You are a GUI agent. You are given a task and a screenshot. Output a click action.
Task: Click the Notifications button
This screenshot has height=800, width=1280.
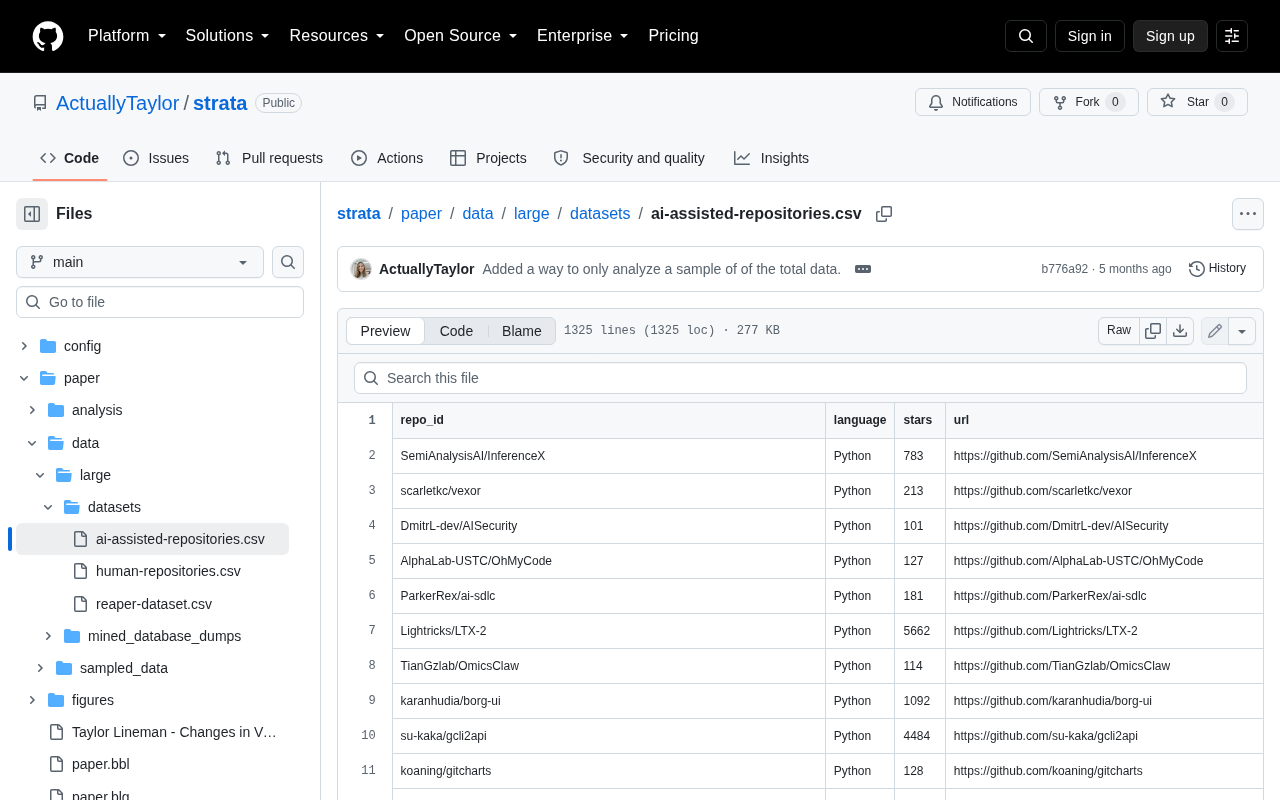[973, 102]
